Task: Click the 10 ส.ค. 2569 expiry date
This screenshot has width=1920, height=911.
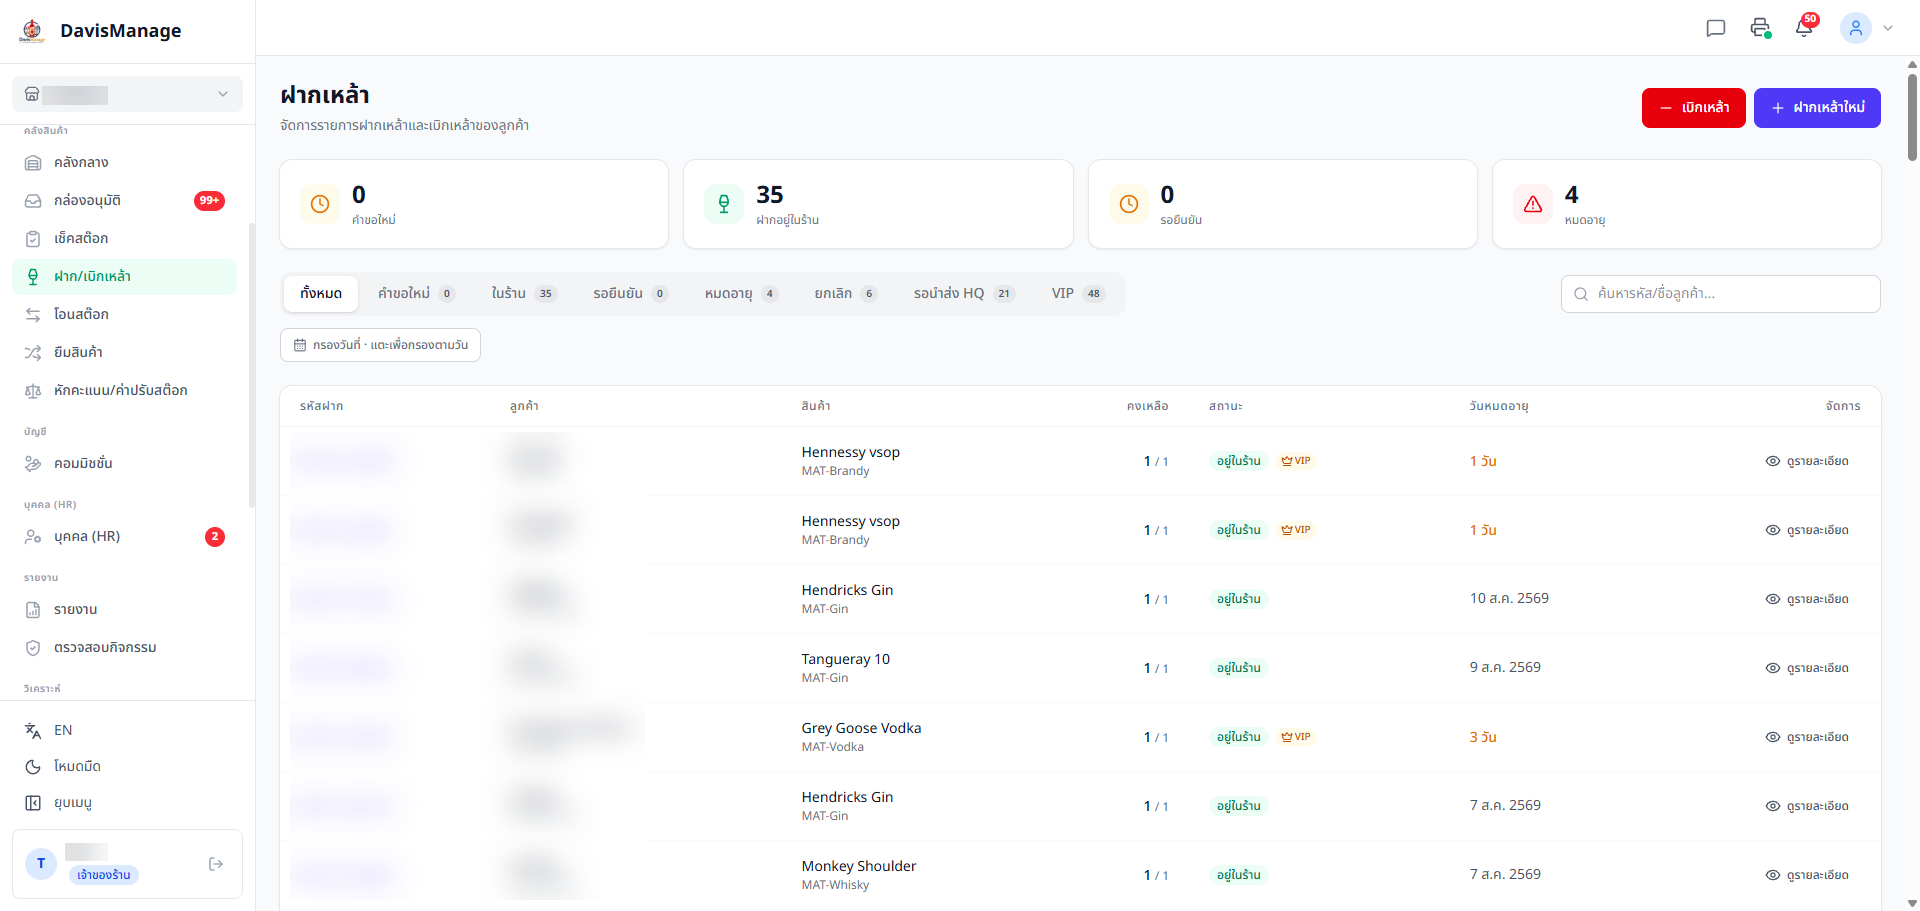Action: point(1509,598)
